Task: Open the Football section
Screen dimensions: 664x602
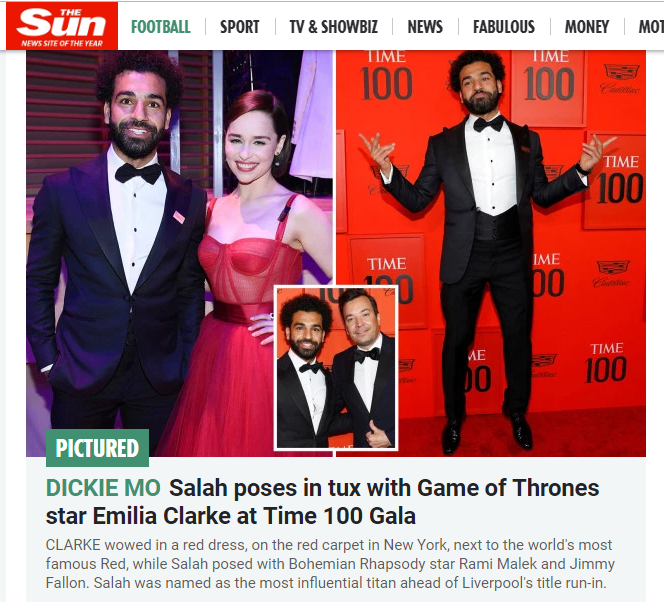Action: click(x=160, y=27)
